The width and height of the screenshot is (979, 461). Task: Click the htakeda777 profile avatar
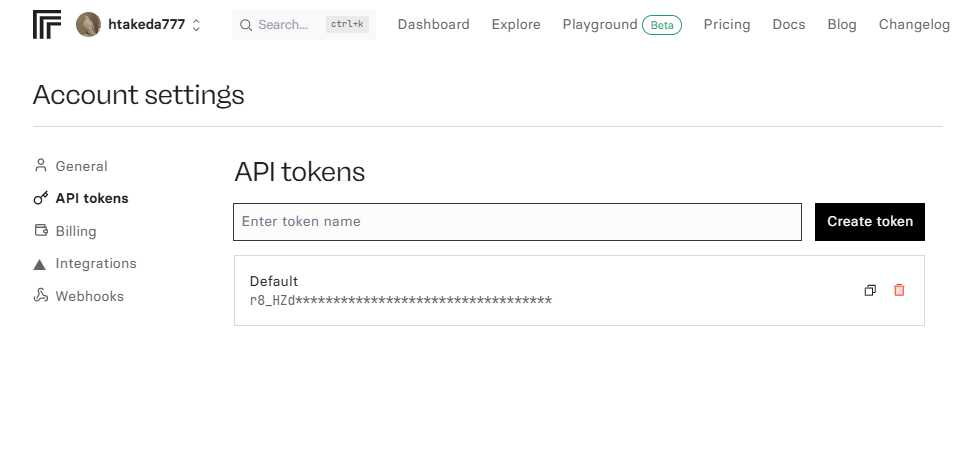[x=88, y=25]
